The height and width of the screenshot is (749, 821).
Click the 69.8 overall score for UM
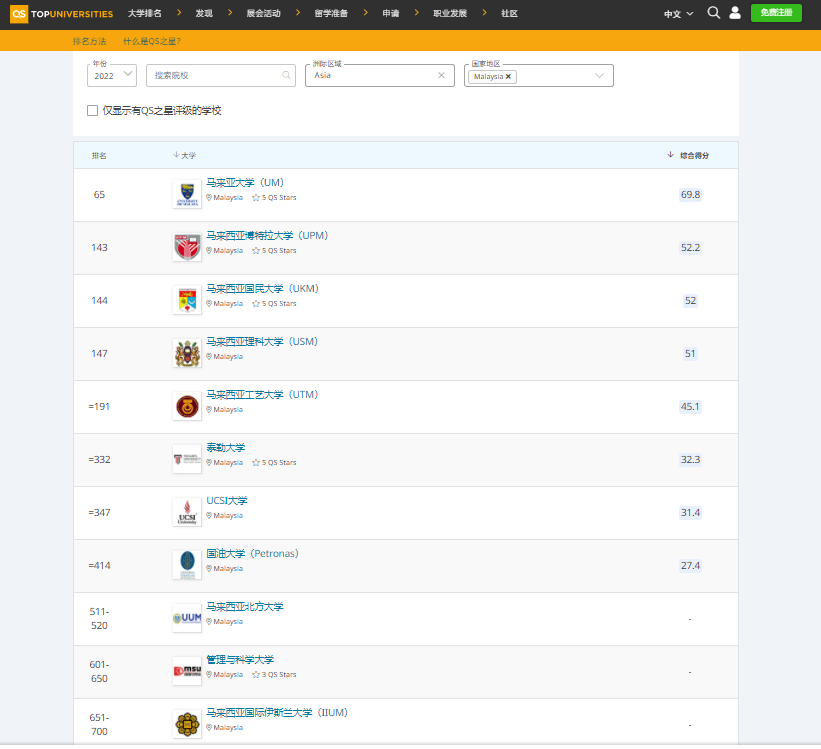click(690, 194)
